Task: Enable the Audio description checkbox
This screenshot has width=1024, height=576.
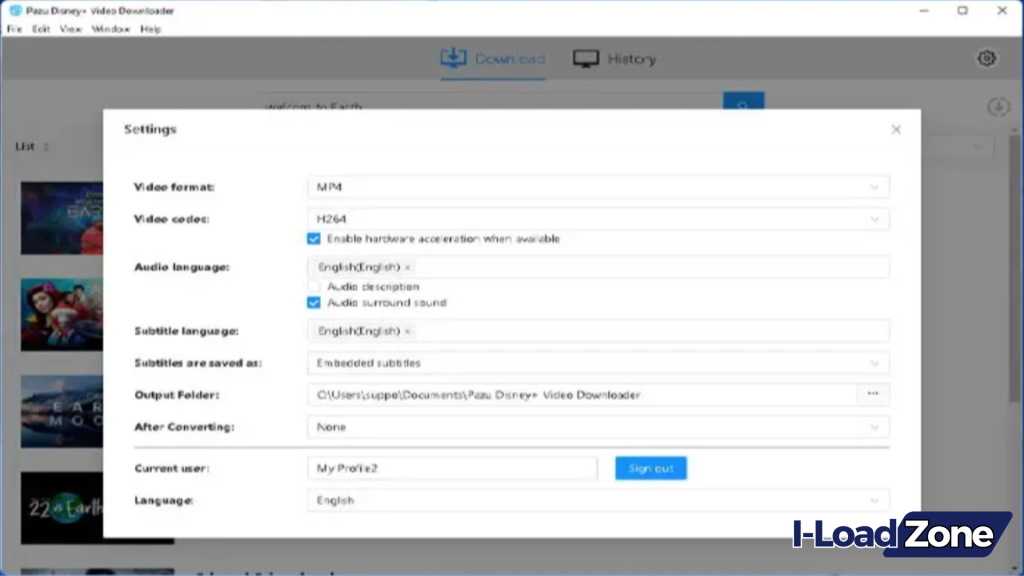Action: (313, 286)
